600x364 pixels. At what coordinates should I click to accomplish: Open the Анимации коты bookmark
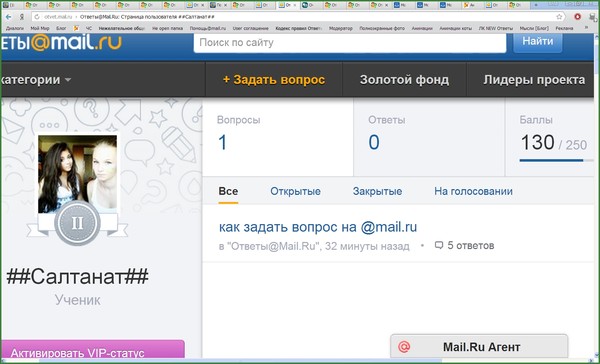pos(455,28)
